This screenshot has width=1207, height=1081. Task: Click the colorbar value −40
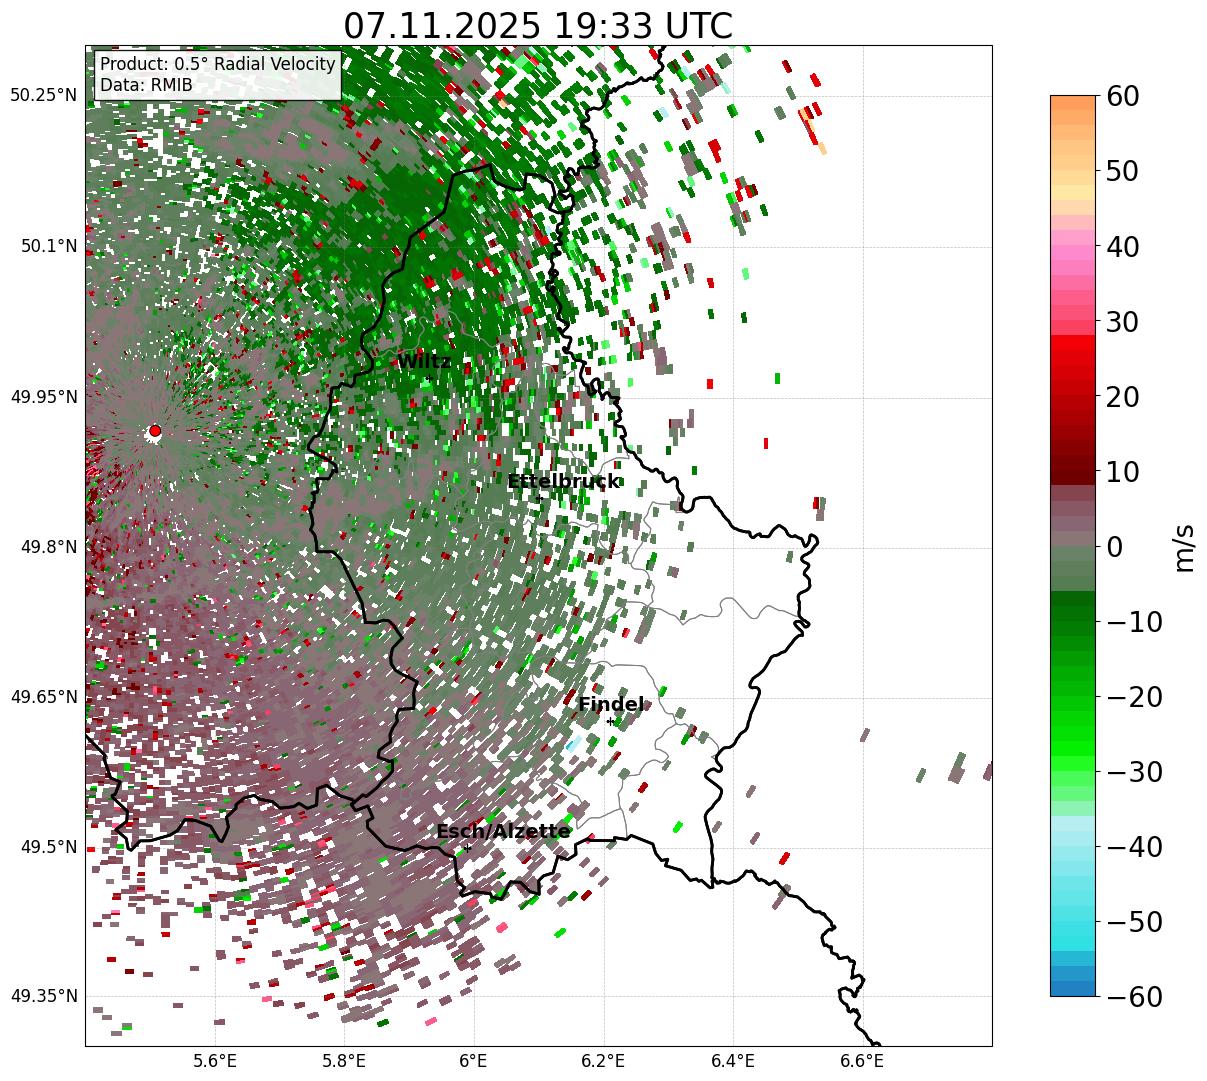[x=1133, y=846]
